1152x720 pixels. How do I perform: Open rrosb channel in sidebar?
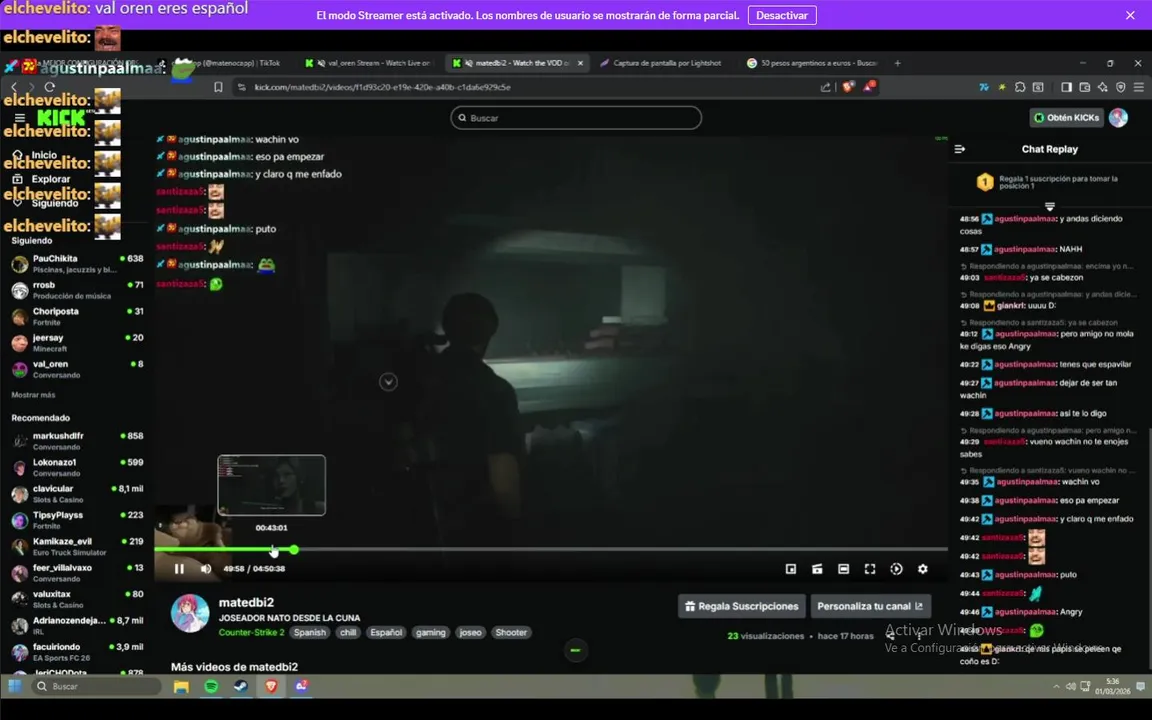pyautogui.click(x=77, y=290)
